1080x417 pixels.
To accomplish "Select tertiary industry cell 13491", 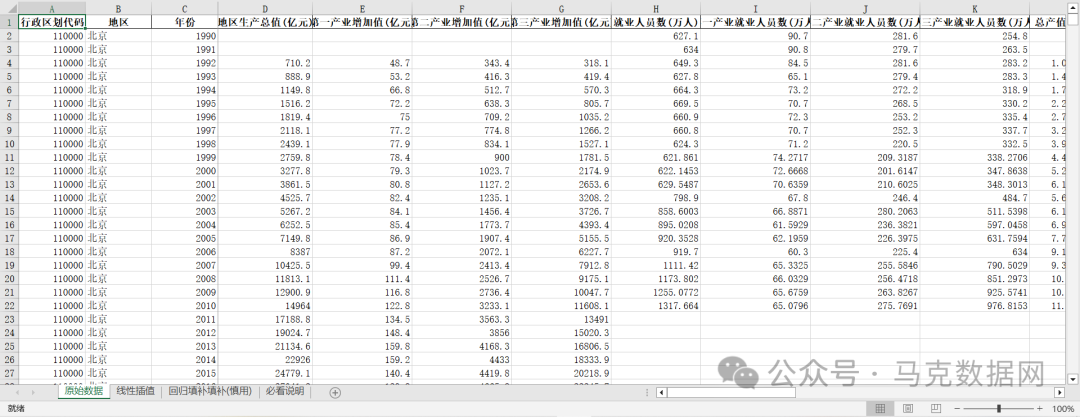I will point(561,319).
